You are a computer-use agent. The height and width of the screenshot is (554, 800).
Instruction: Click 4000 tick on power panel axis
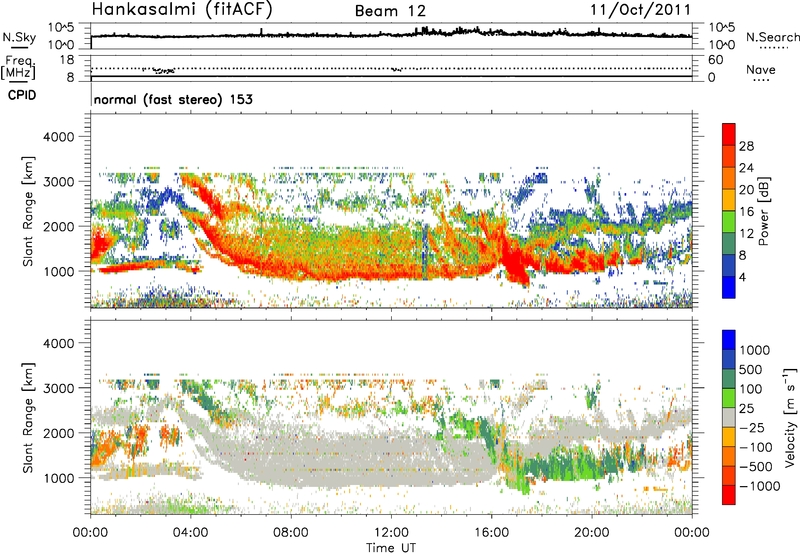(x=58, y=137)
